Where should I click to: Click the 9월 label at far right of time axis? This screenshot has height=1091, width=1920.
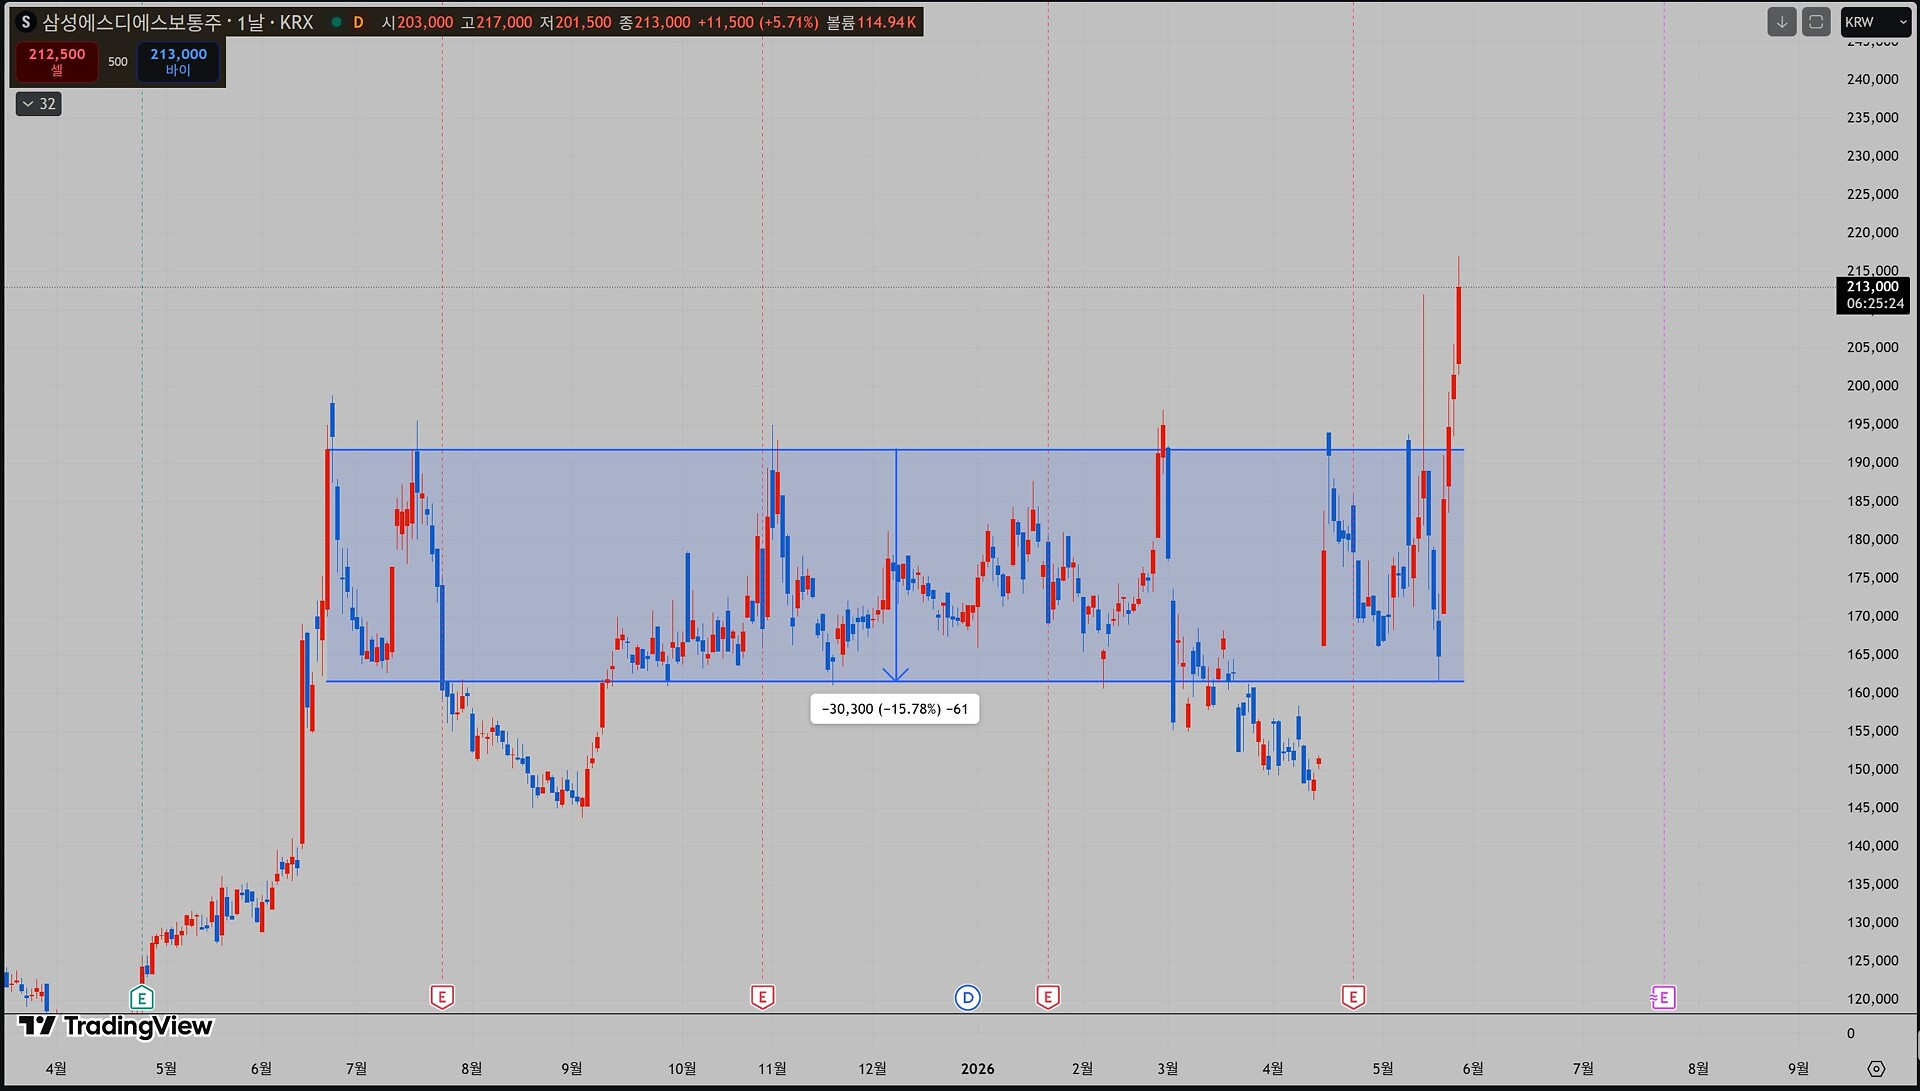pyautogui.click(x=1798, y=1068)
